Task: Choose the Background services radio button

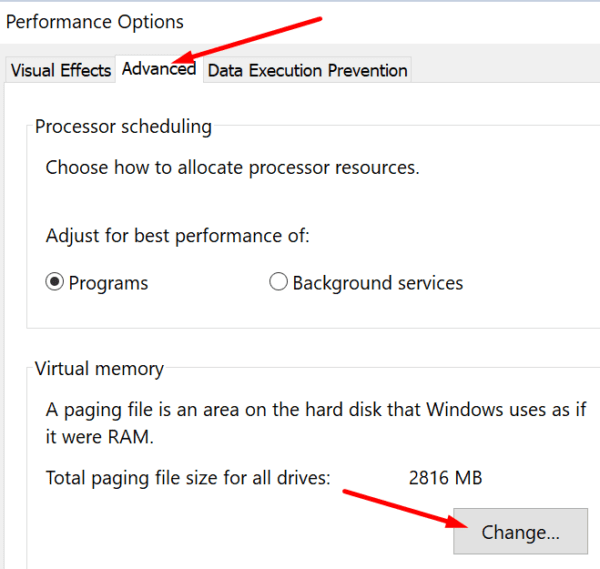Action: [279, 283]
